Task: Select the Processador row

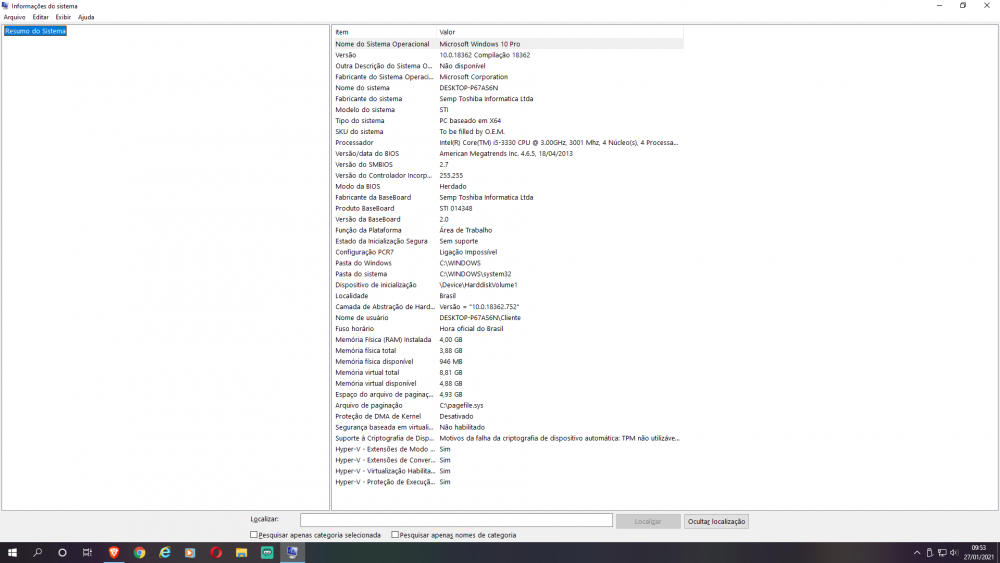Action: pyautogui.click(x=508, y=143)
